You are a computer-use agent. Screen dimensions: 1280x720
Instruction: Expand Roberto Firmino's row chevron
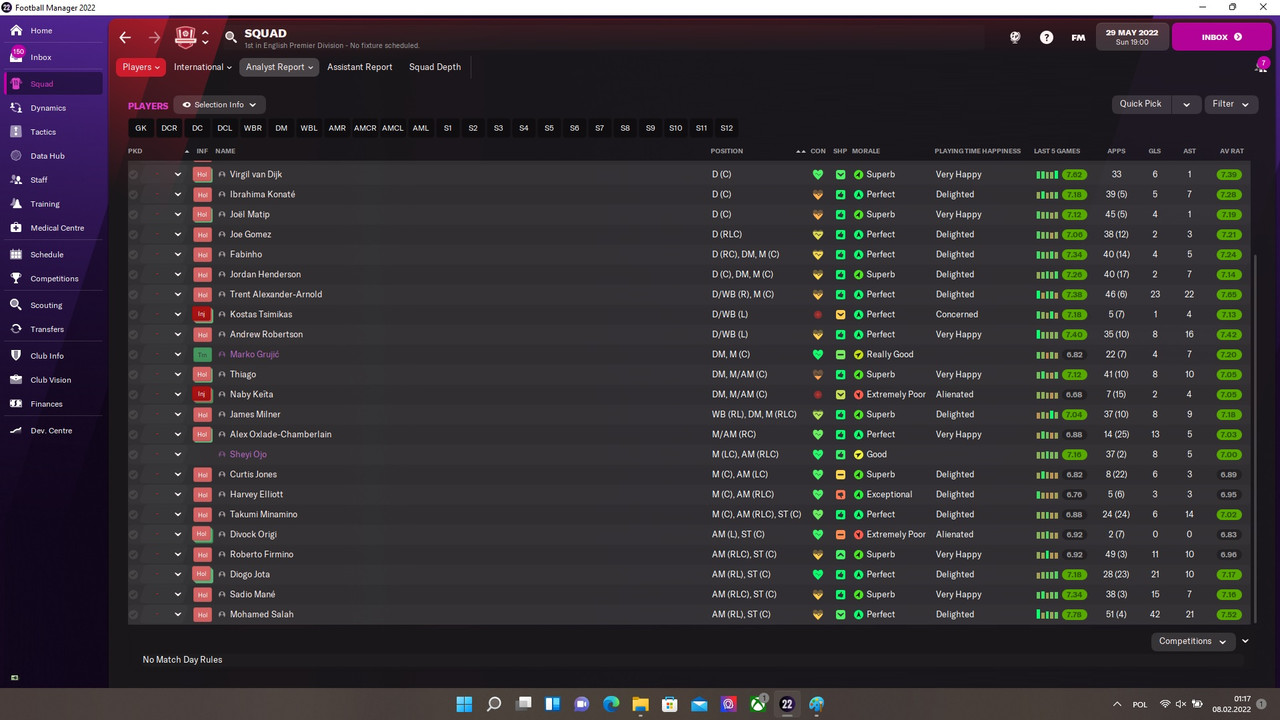[x=178, y=554]
